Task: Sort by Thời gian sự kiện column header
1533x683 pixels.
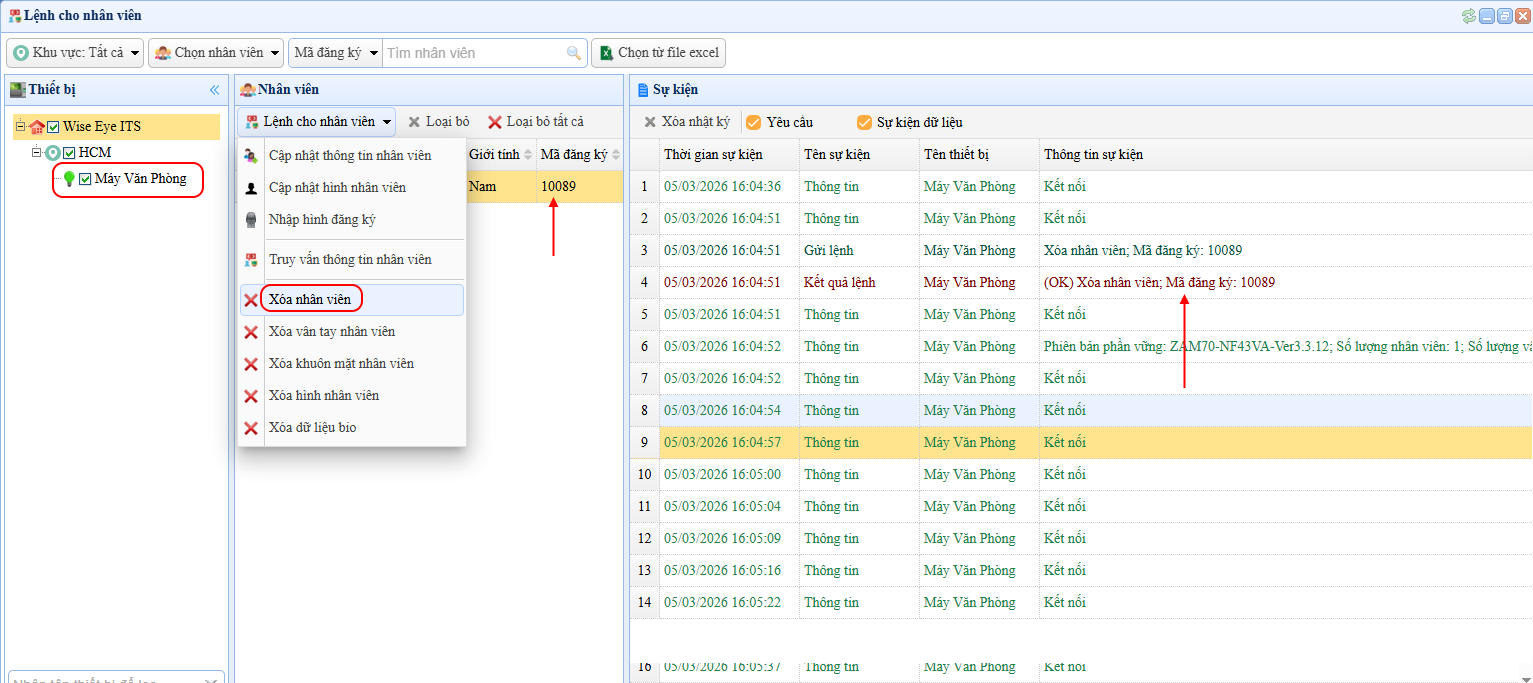Action: click(713, 155)
